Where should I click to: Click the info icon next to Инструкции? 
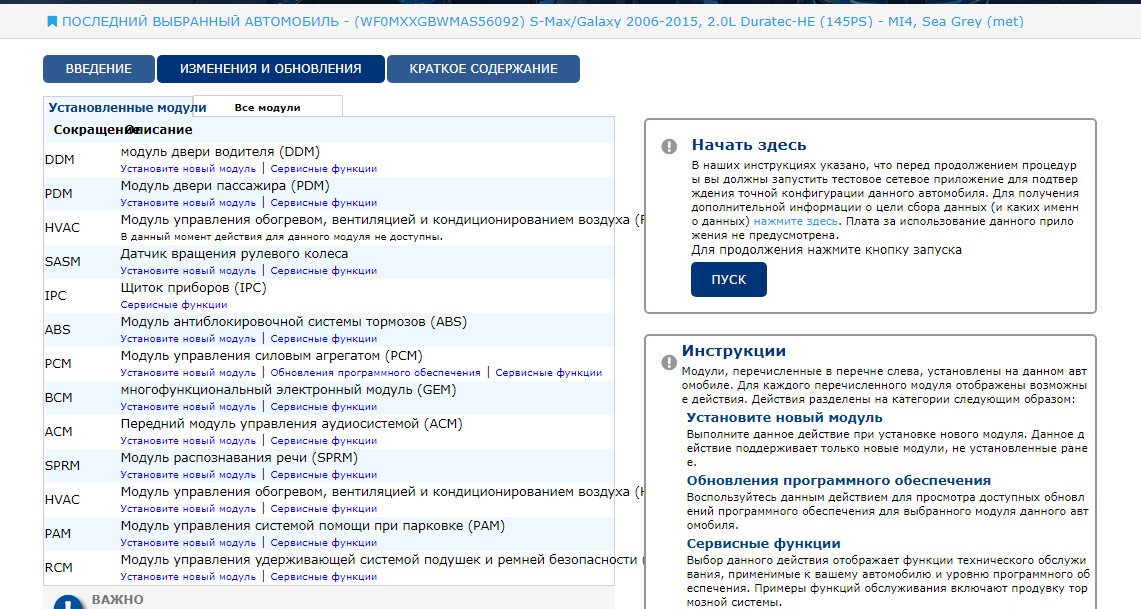(669, 362)
